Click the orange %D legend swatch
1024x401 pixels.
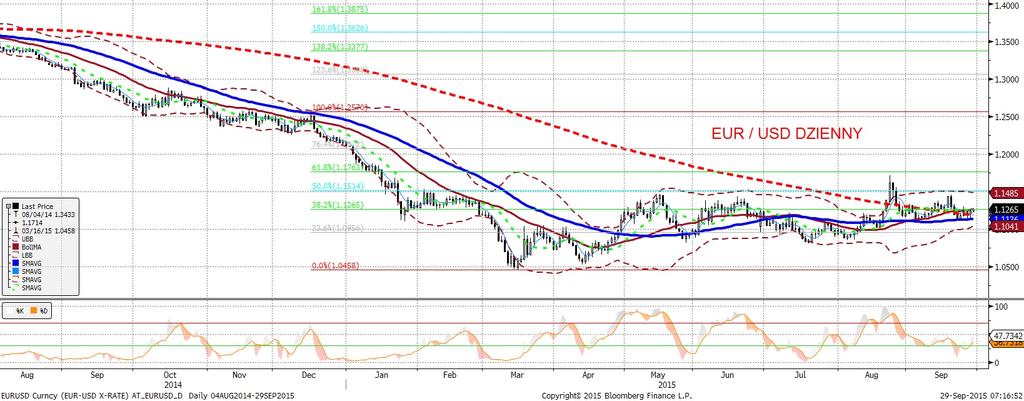[34, 310]
